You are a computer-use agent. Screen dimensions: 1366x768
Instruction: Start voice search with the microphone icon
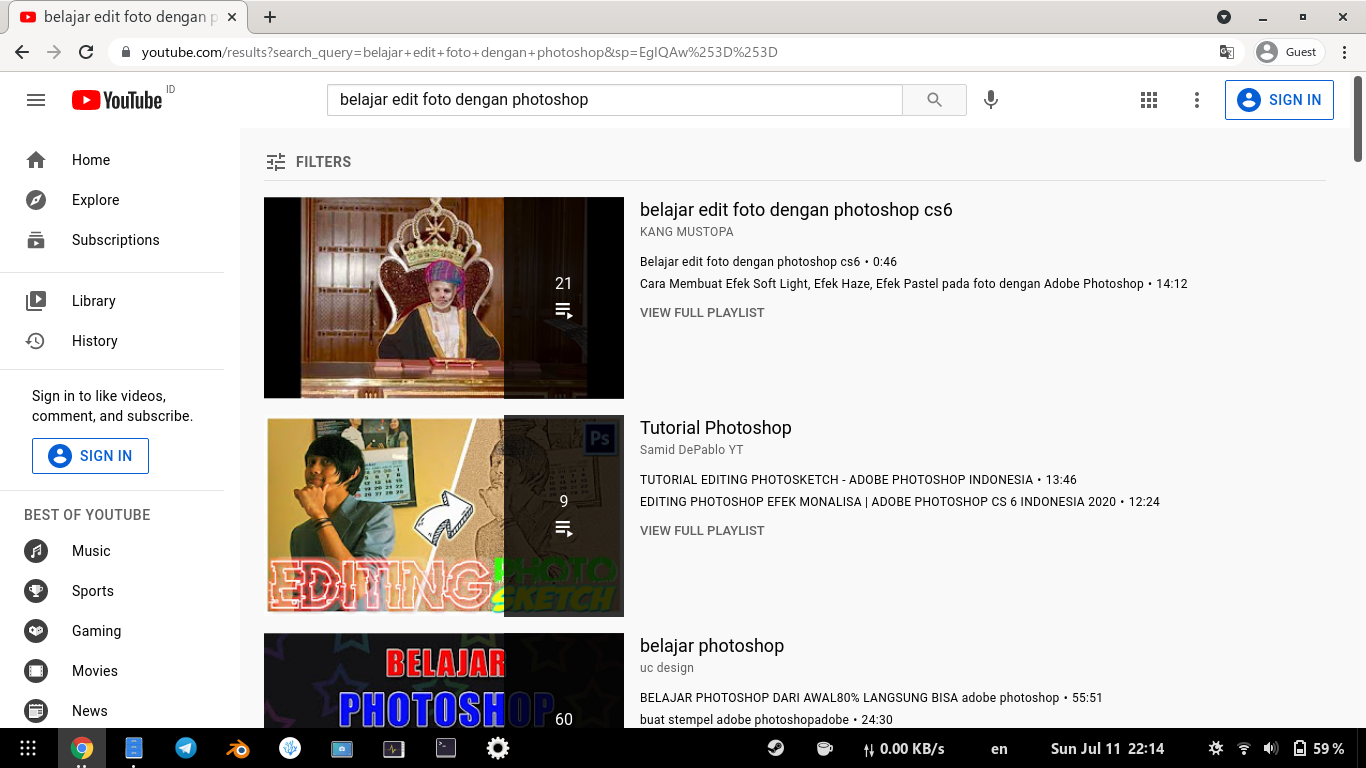(x=990, y=100)
